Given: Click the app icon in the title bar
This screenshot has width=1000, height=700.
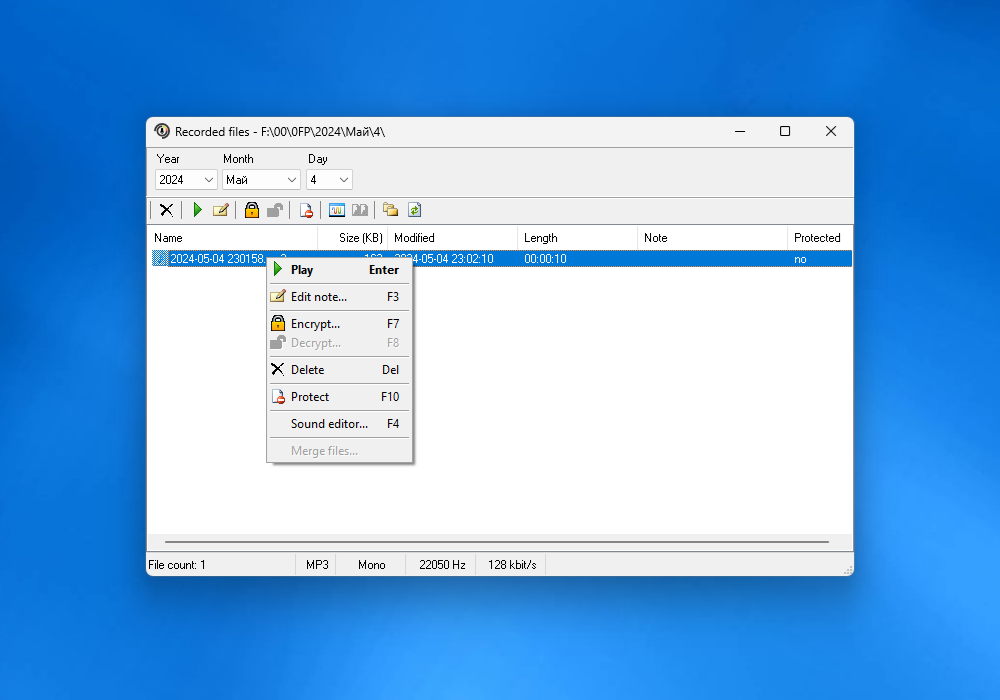Looking at the screenshot, I should (162, 131).
